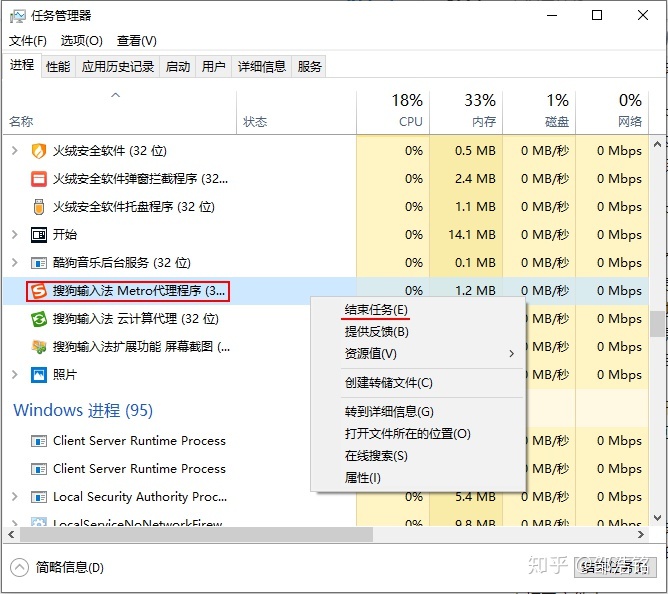Click the Task Manager title bar icon

[17, 16]
